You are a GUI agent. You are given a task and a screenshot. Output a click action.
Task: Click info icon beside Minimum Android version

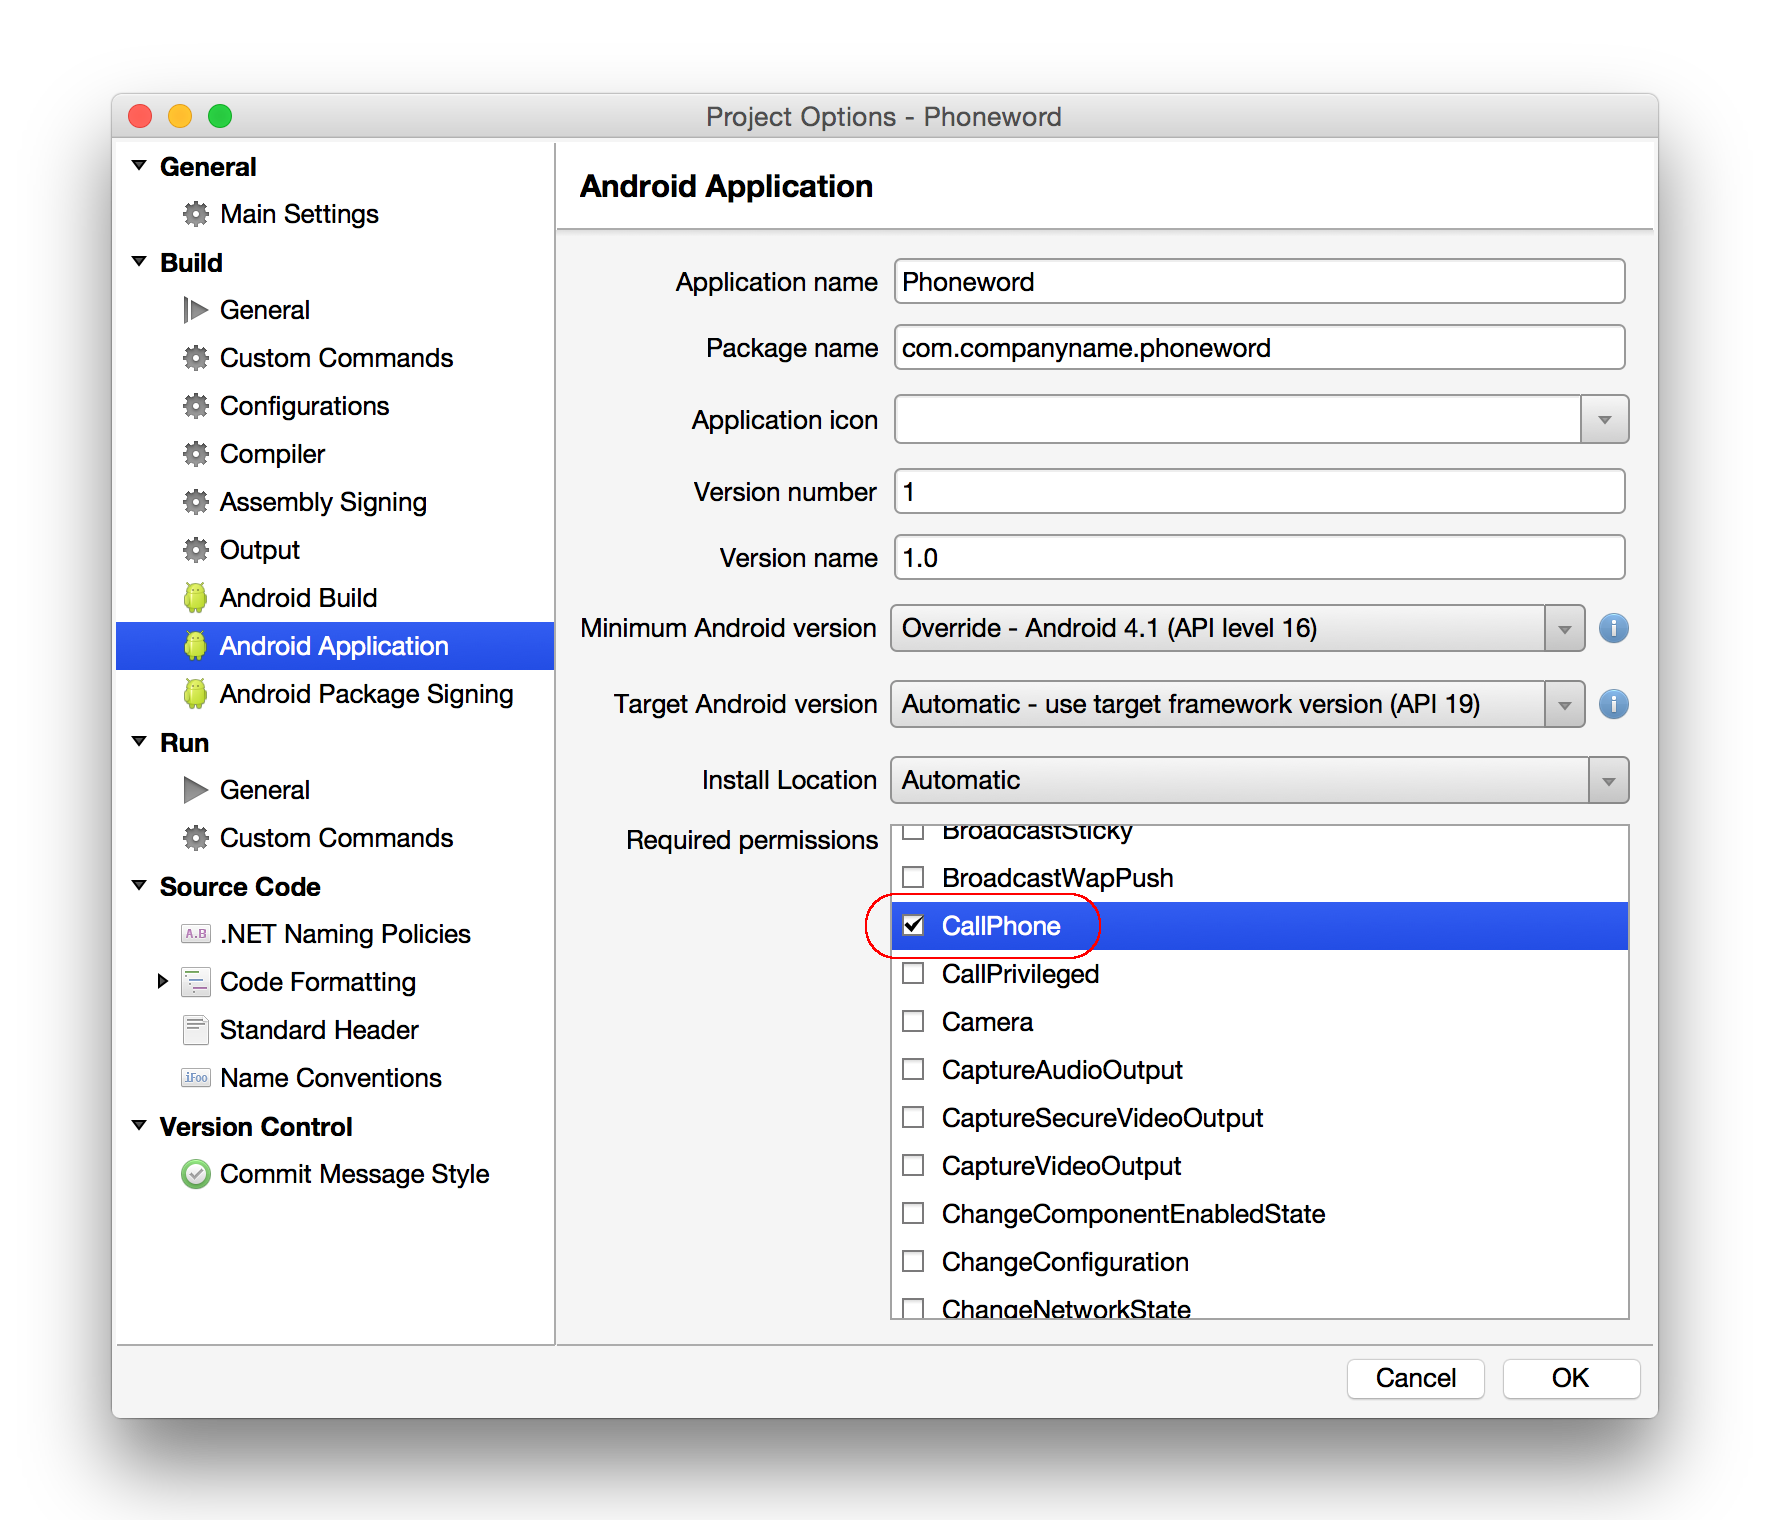pyautogui.click(x=1613, y=628)
